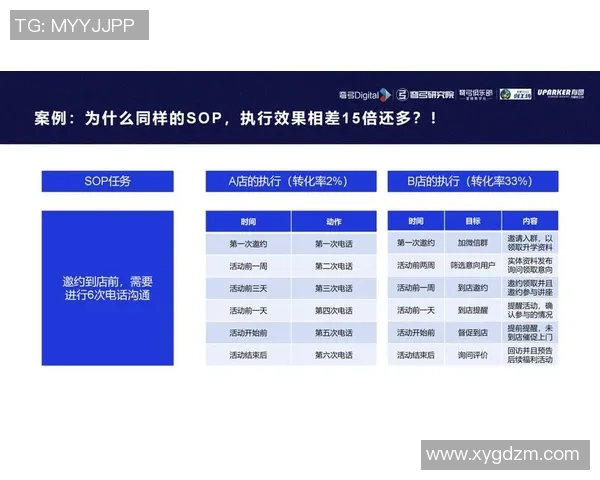Click the 回访并且预告后续福利活动 cell
Screen dimensions: 600x480
tap(530, 355)
